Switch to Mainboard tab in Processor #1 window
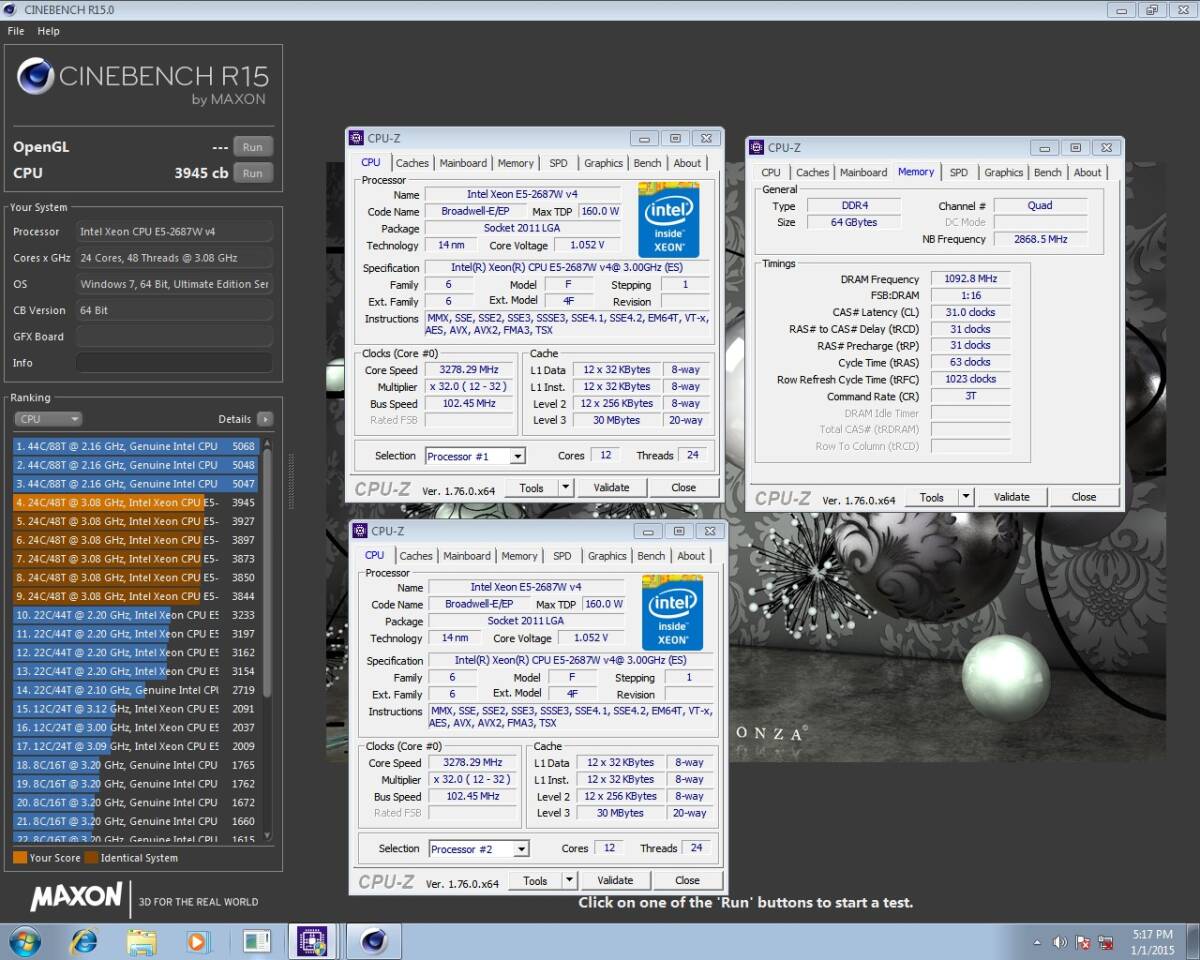Viewport: 1200px width, 960px height. tap(463, 163)
